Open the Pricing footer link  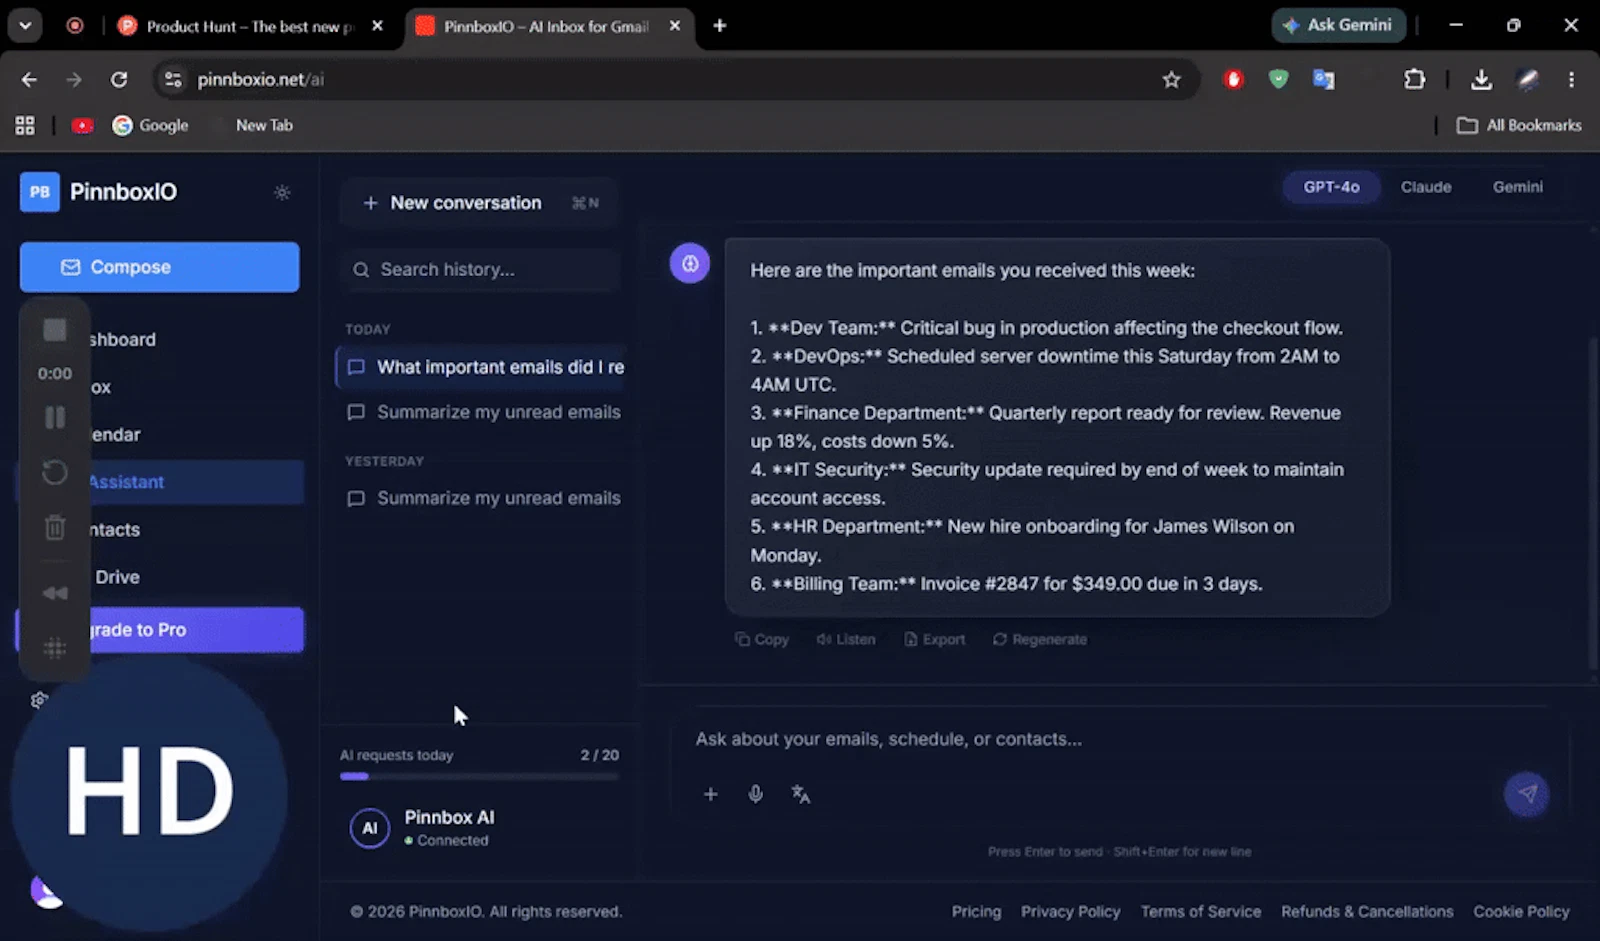976,911
